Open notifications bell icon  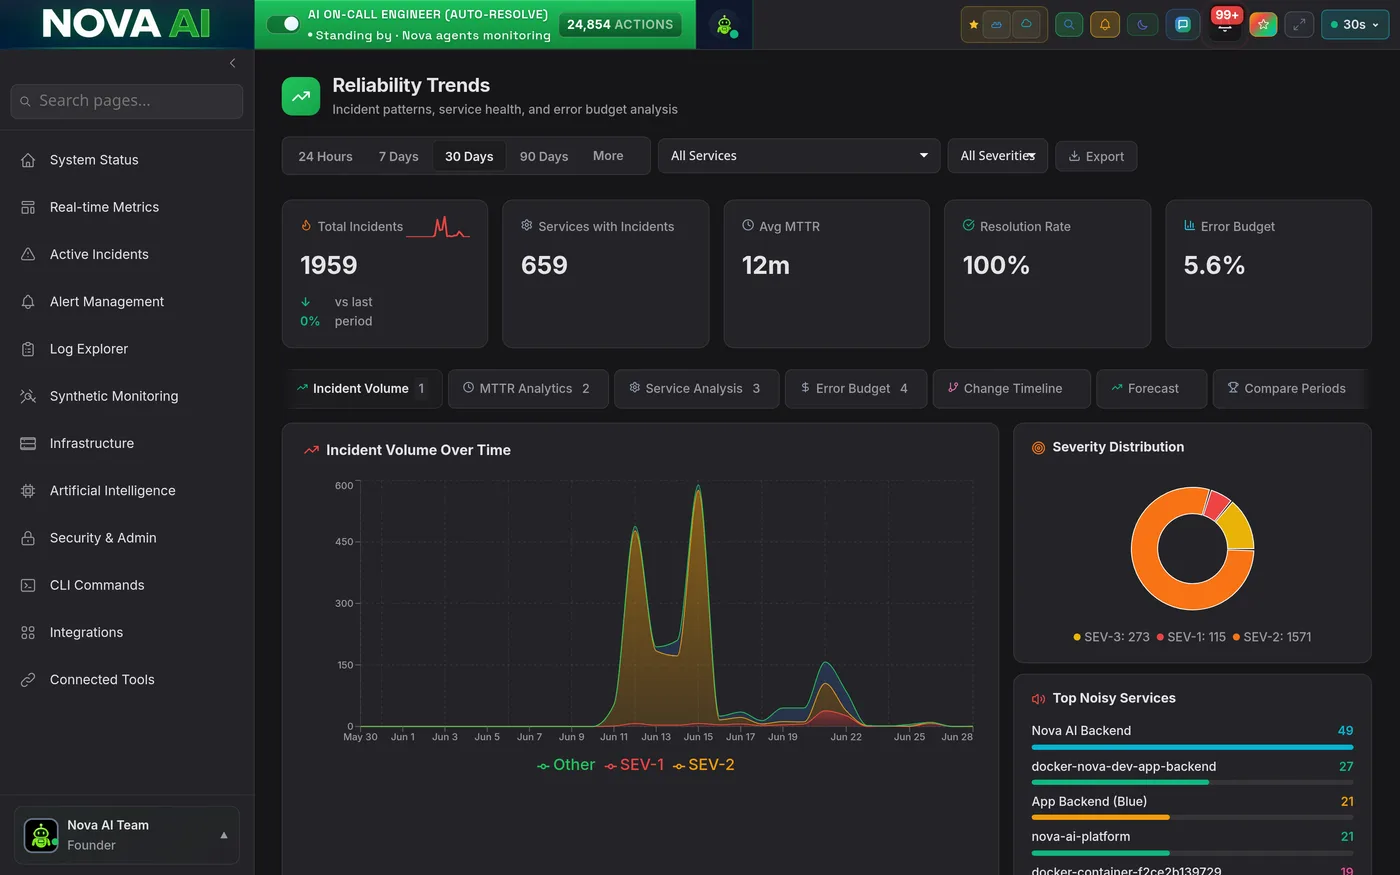pyautogui.click(x=1105, y=25)
